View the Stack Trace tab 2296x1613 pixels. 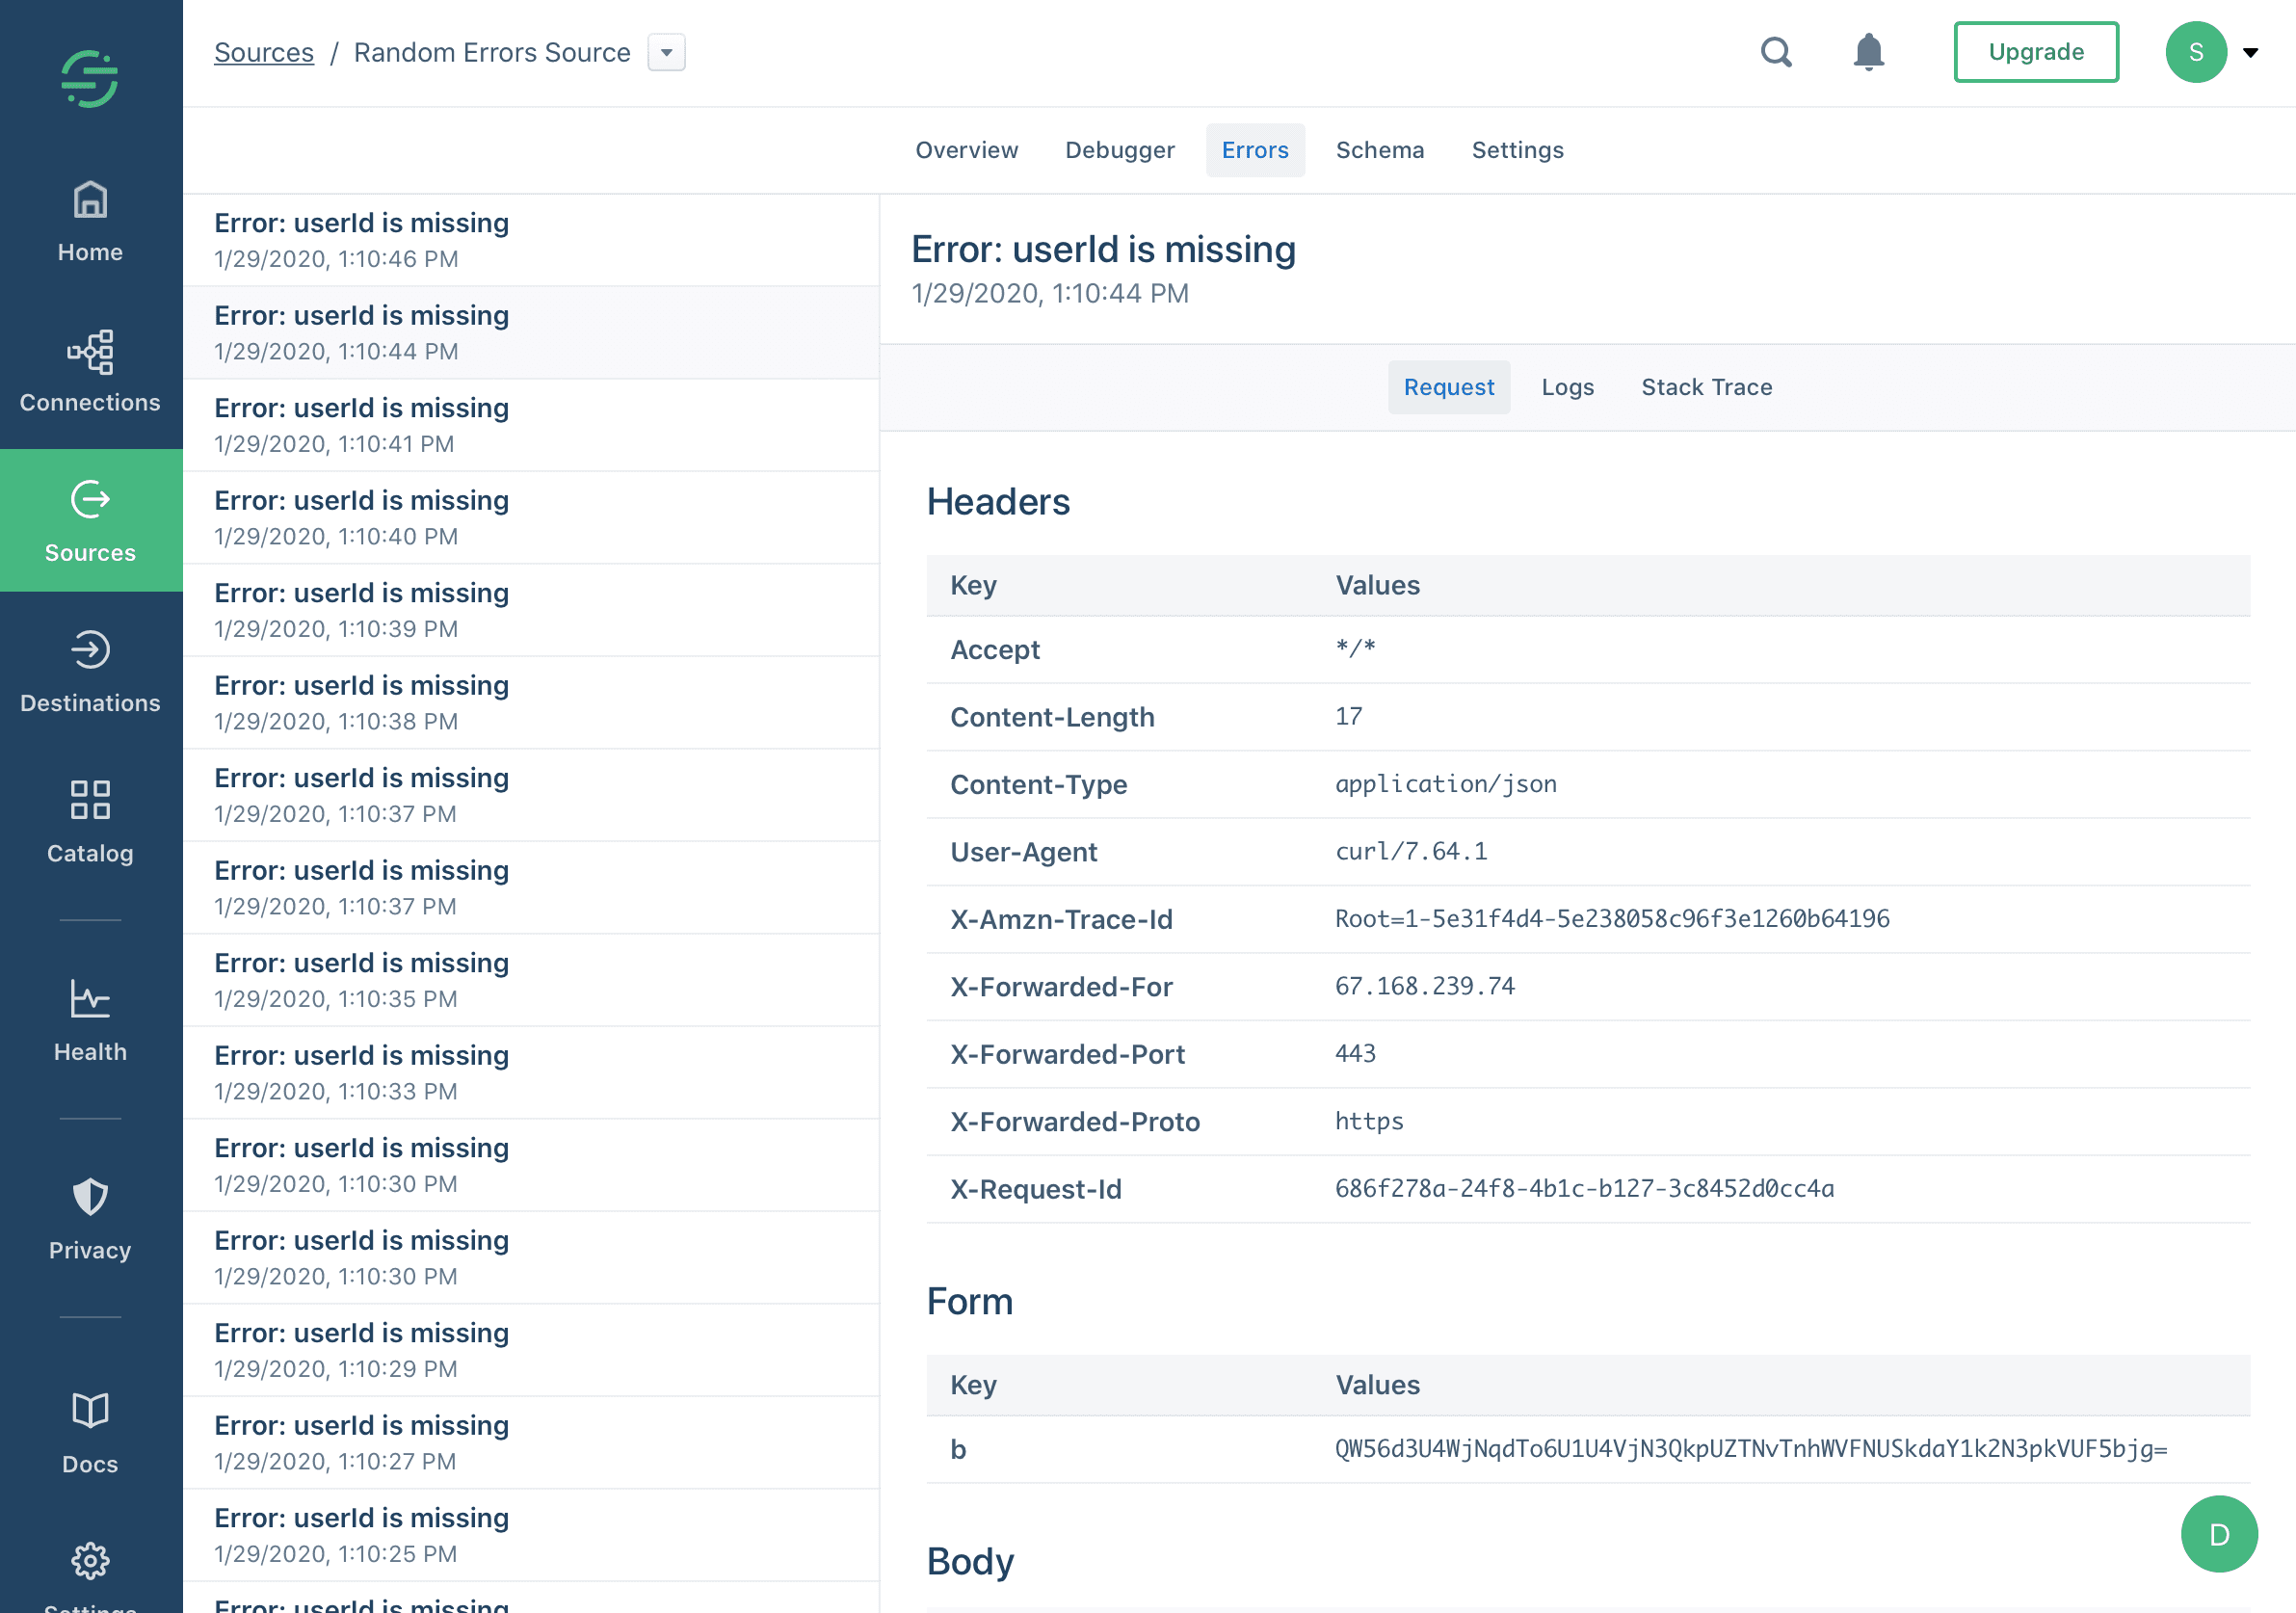pyautogui.click(x=1706, y=387)
